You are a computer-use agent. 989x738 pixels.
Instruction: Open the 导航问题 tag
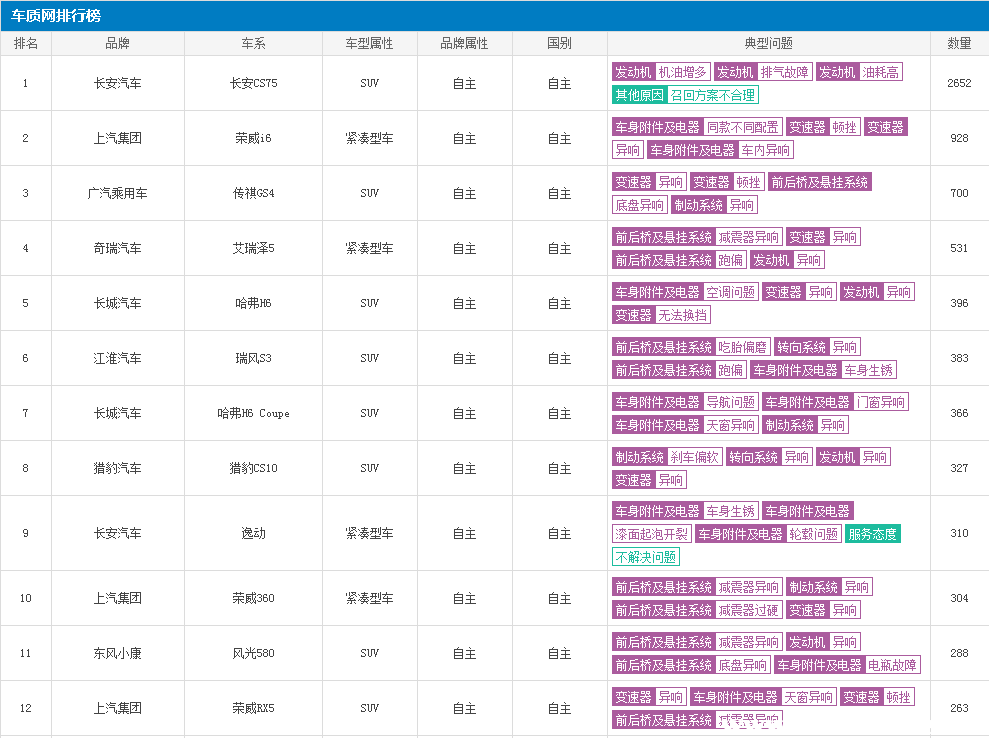pyautogui.click(x=730, y=402)
